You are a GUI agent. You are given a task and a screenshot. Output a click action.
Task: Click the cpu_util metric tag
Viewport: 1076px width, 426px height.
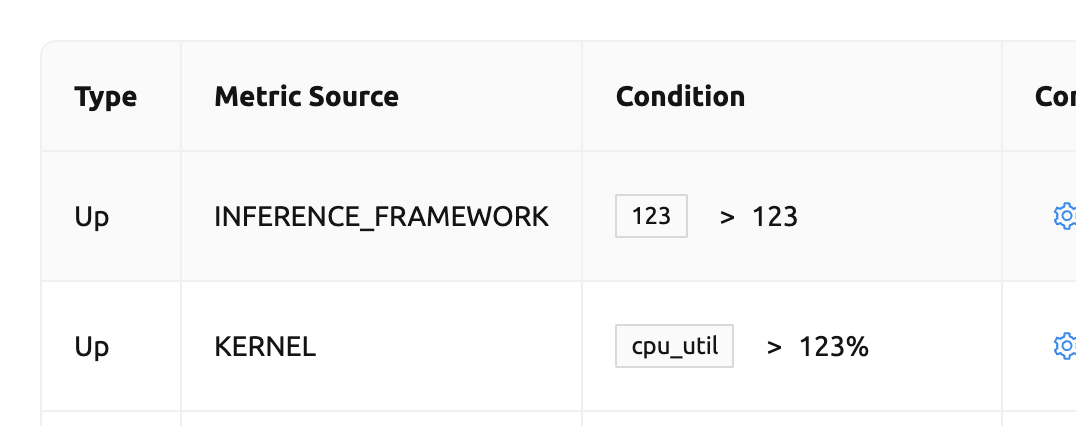pos(675,346)
